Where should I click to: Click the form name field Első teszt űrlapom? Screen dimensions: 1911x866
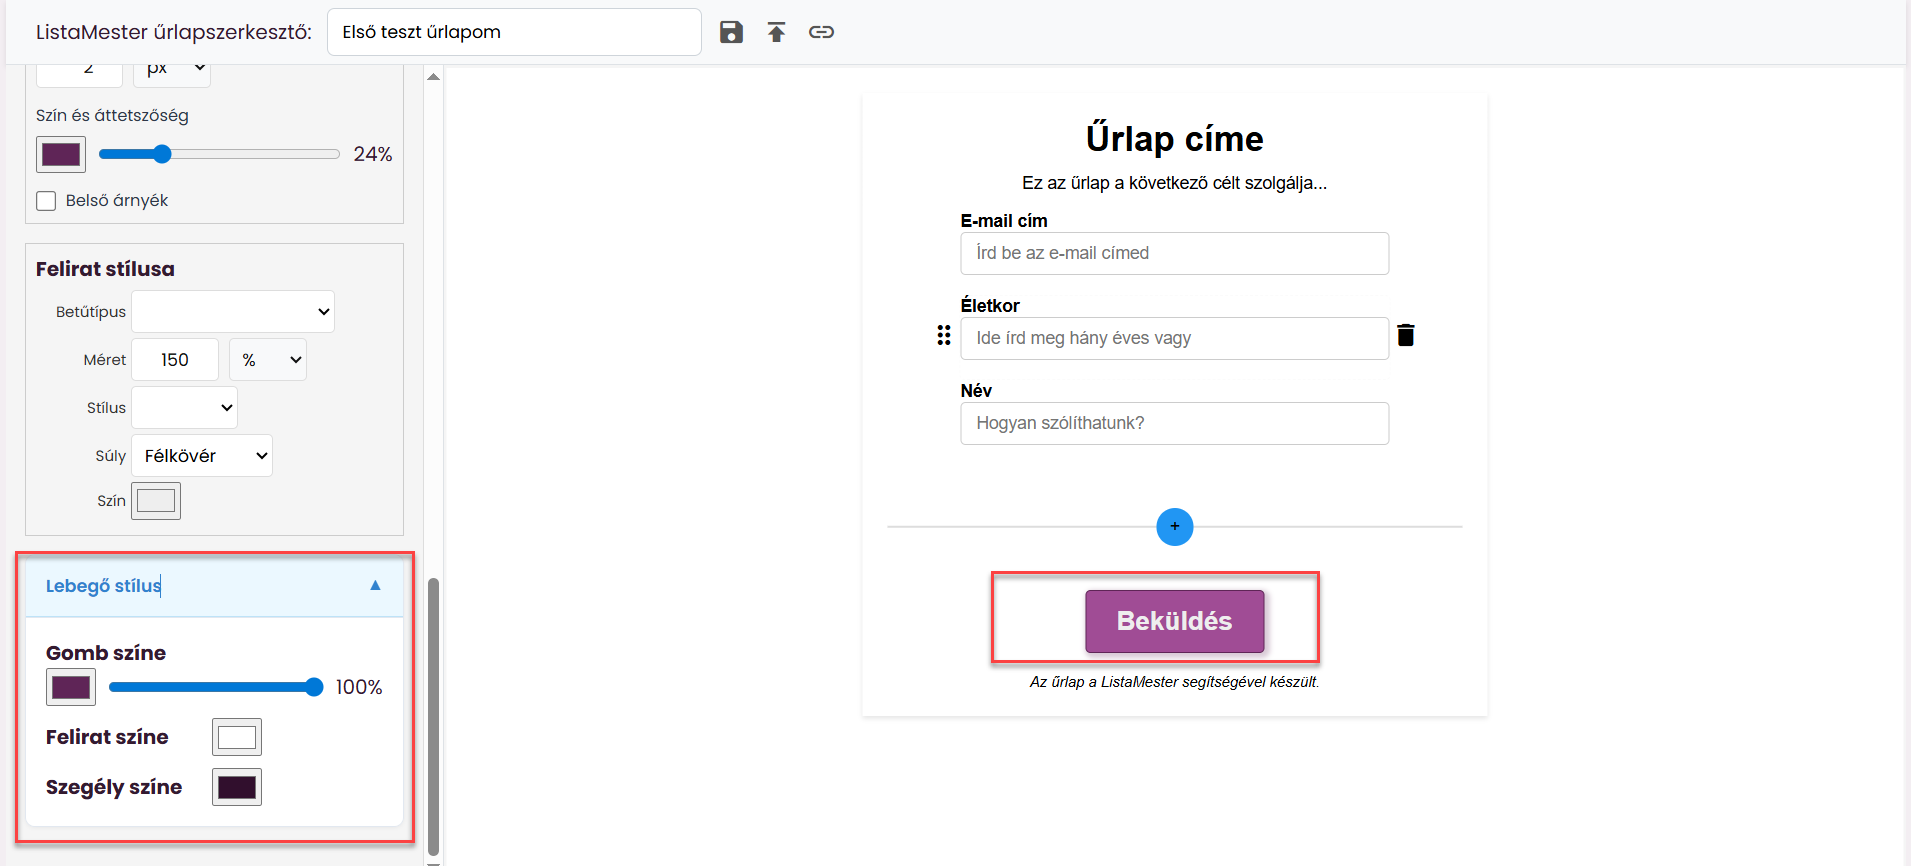coord(514,32)
